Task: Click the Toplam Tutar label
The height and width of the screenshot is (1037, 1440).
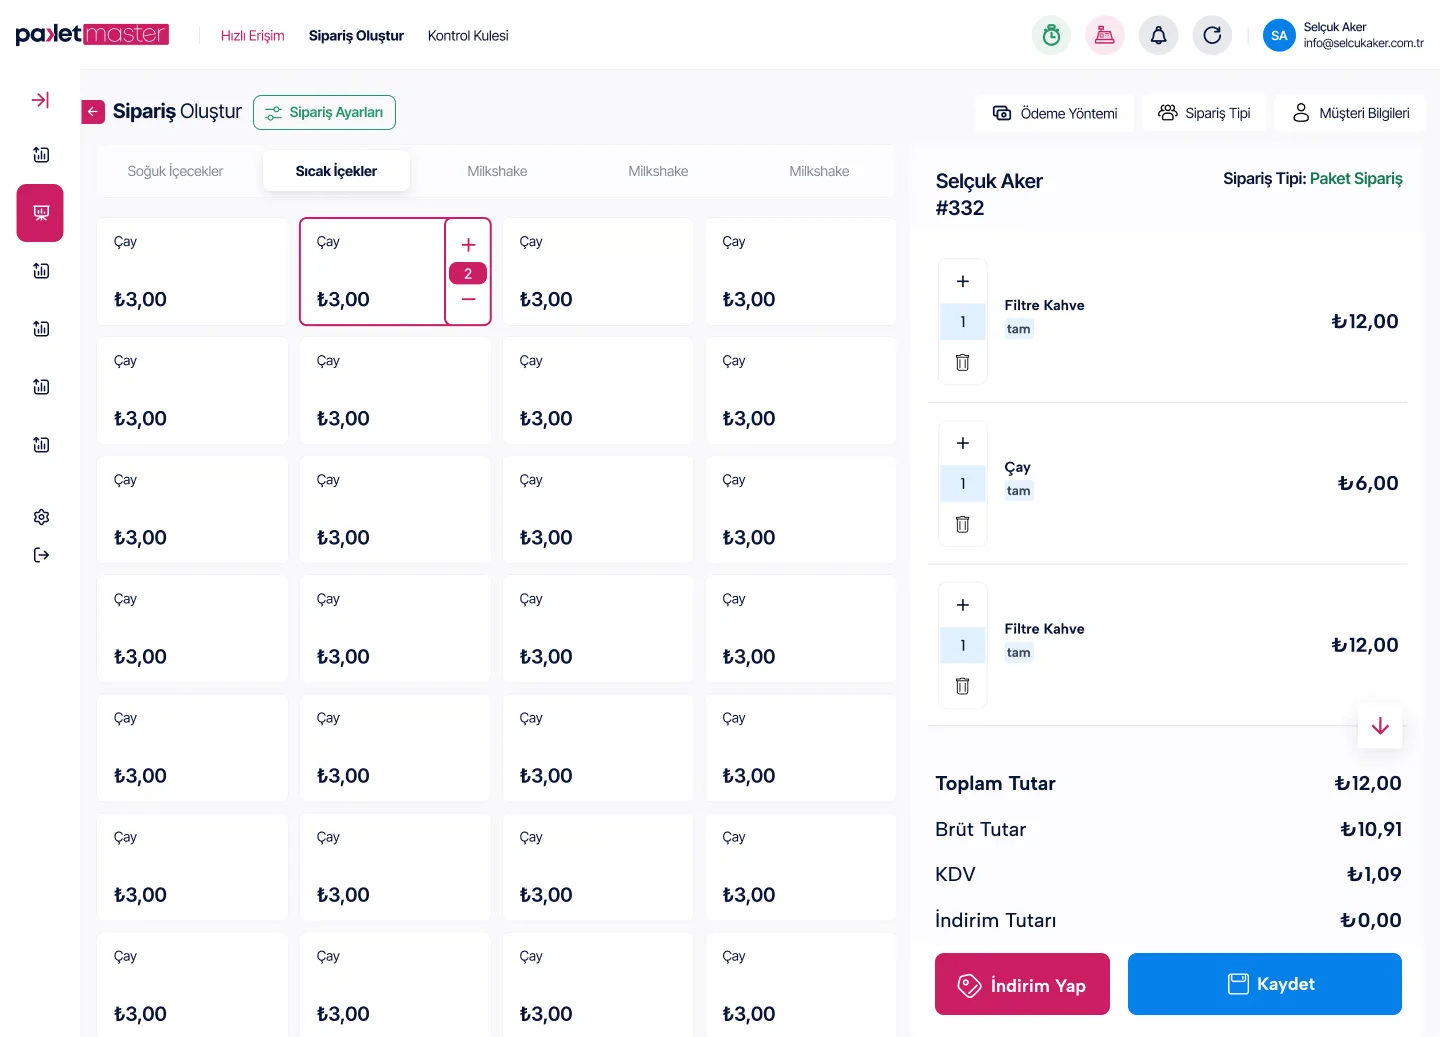Action: 995,783
